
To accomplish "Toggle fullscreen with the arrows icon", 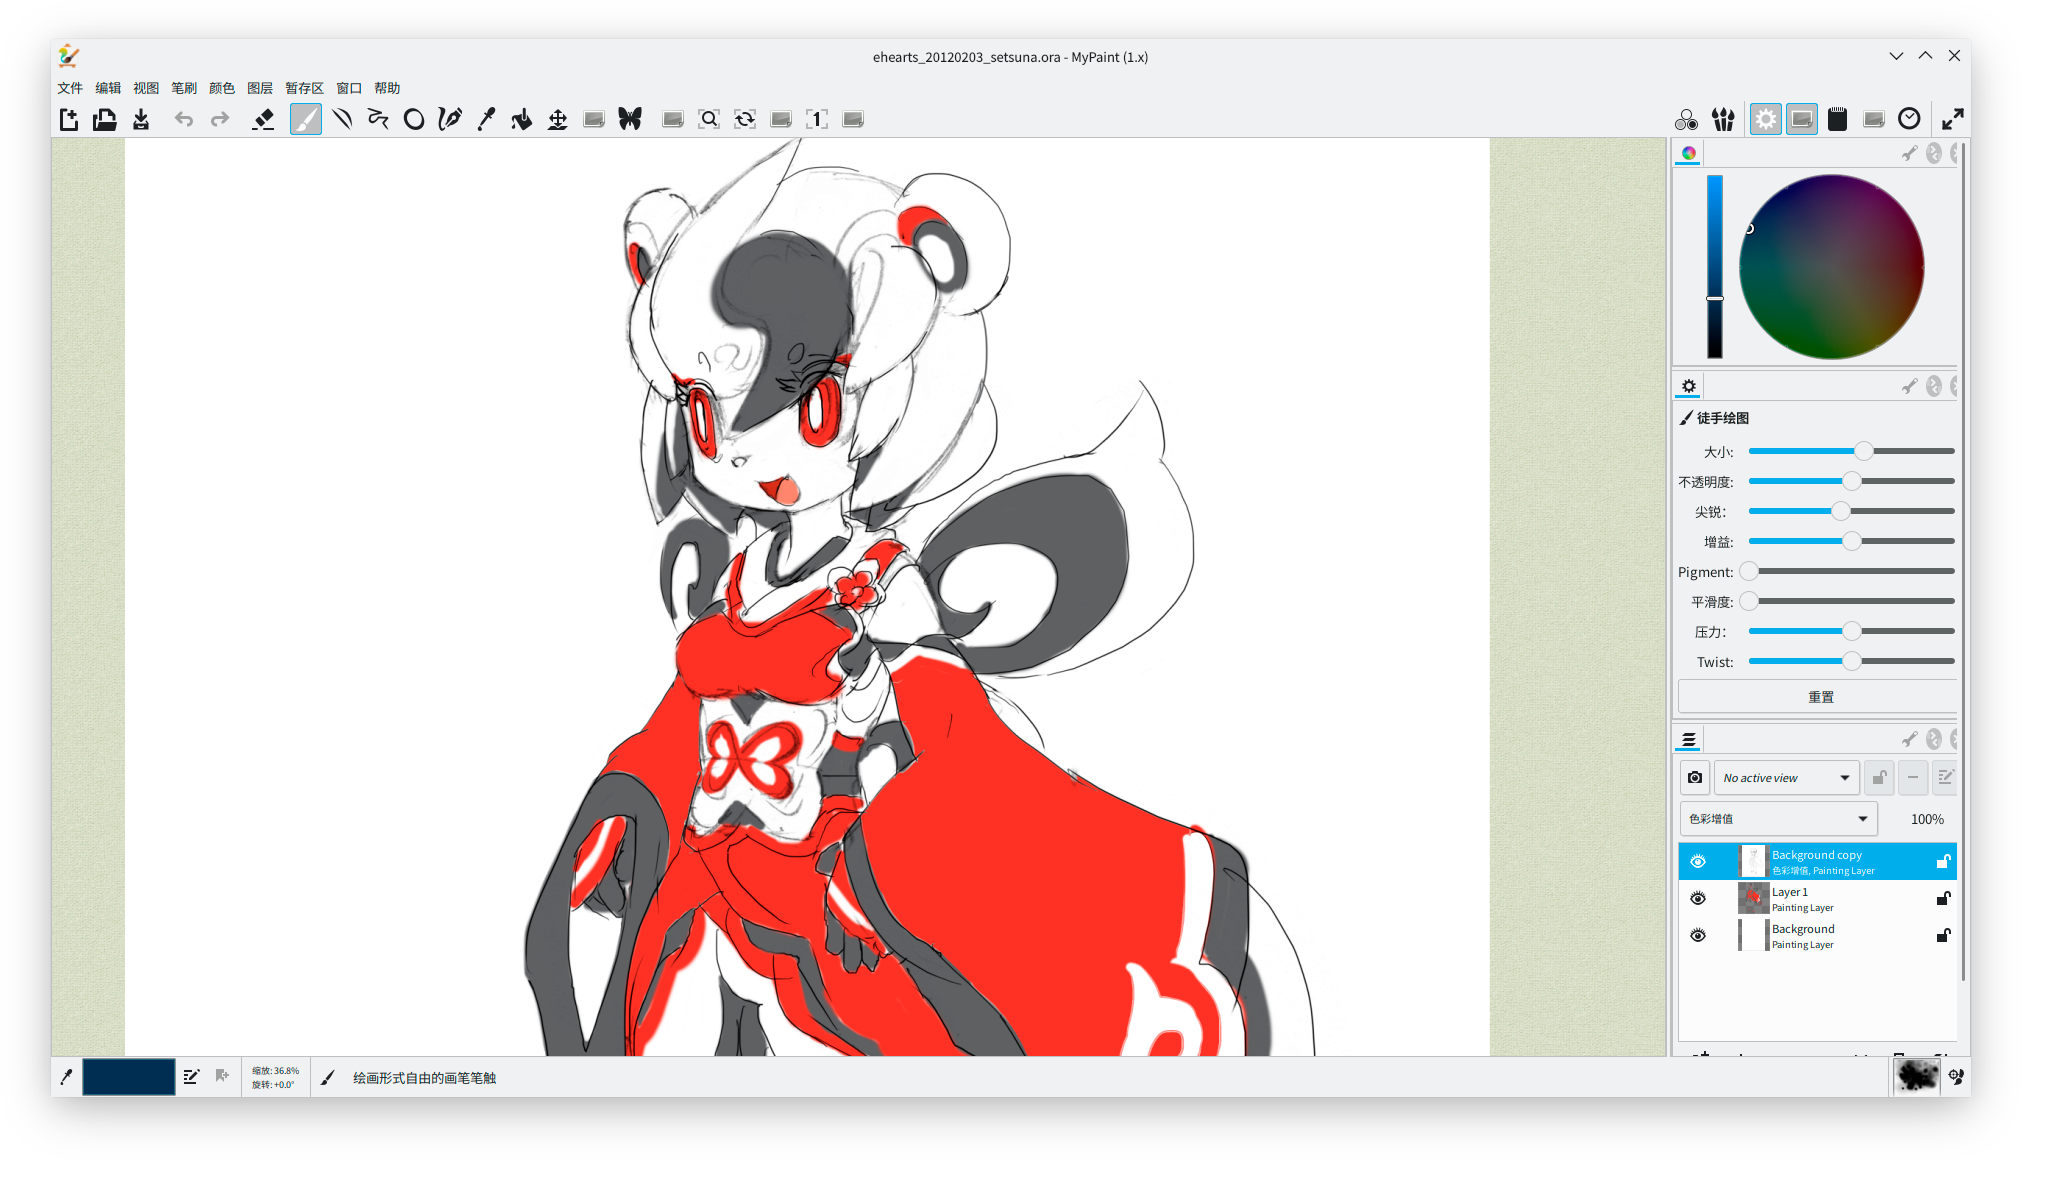I will (x=1952, y=120).
